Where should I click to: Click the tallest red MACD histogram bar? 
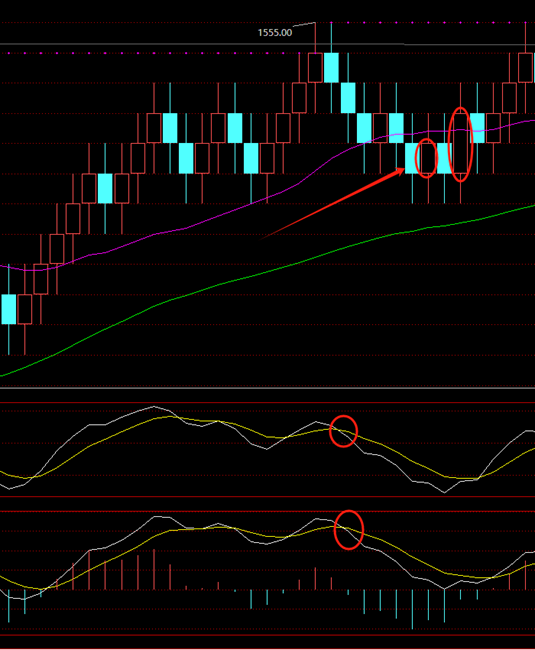point(154,569)
